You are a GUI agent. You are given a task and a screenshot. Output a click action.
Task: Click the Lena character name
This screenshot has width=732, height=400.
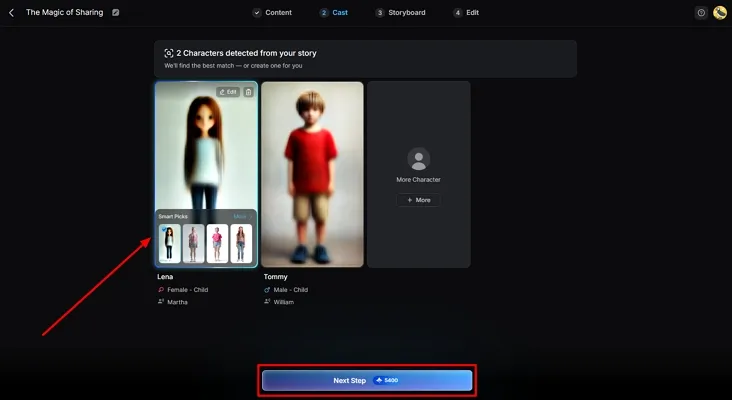click(x=165, y=277)
